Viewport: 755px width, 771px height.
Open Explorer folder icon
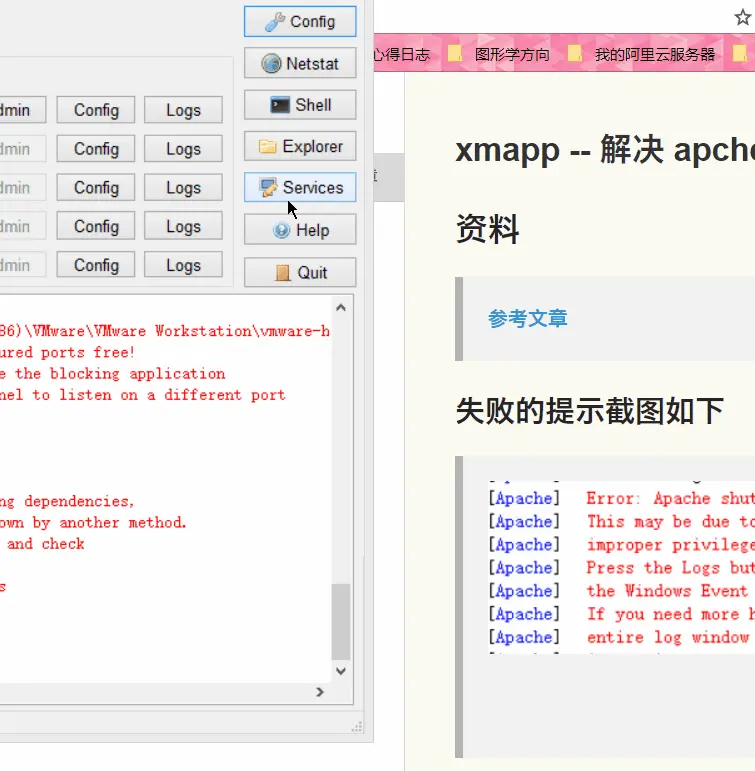pos(268,147)
